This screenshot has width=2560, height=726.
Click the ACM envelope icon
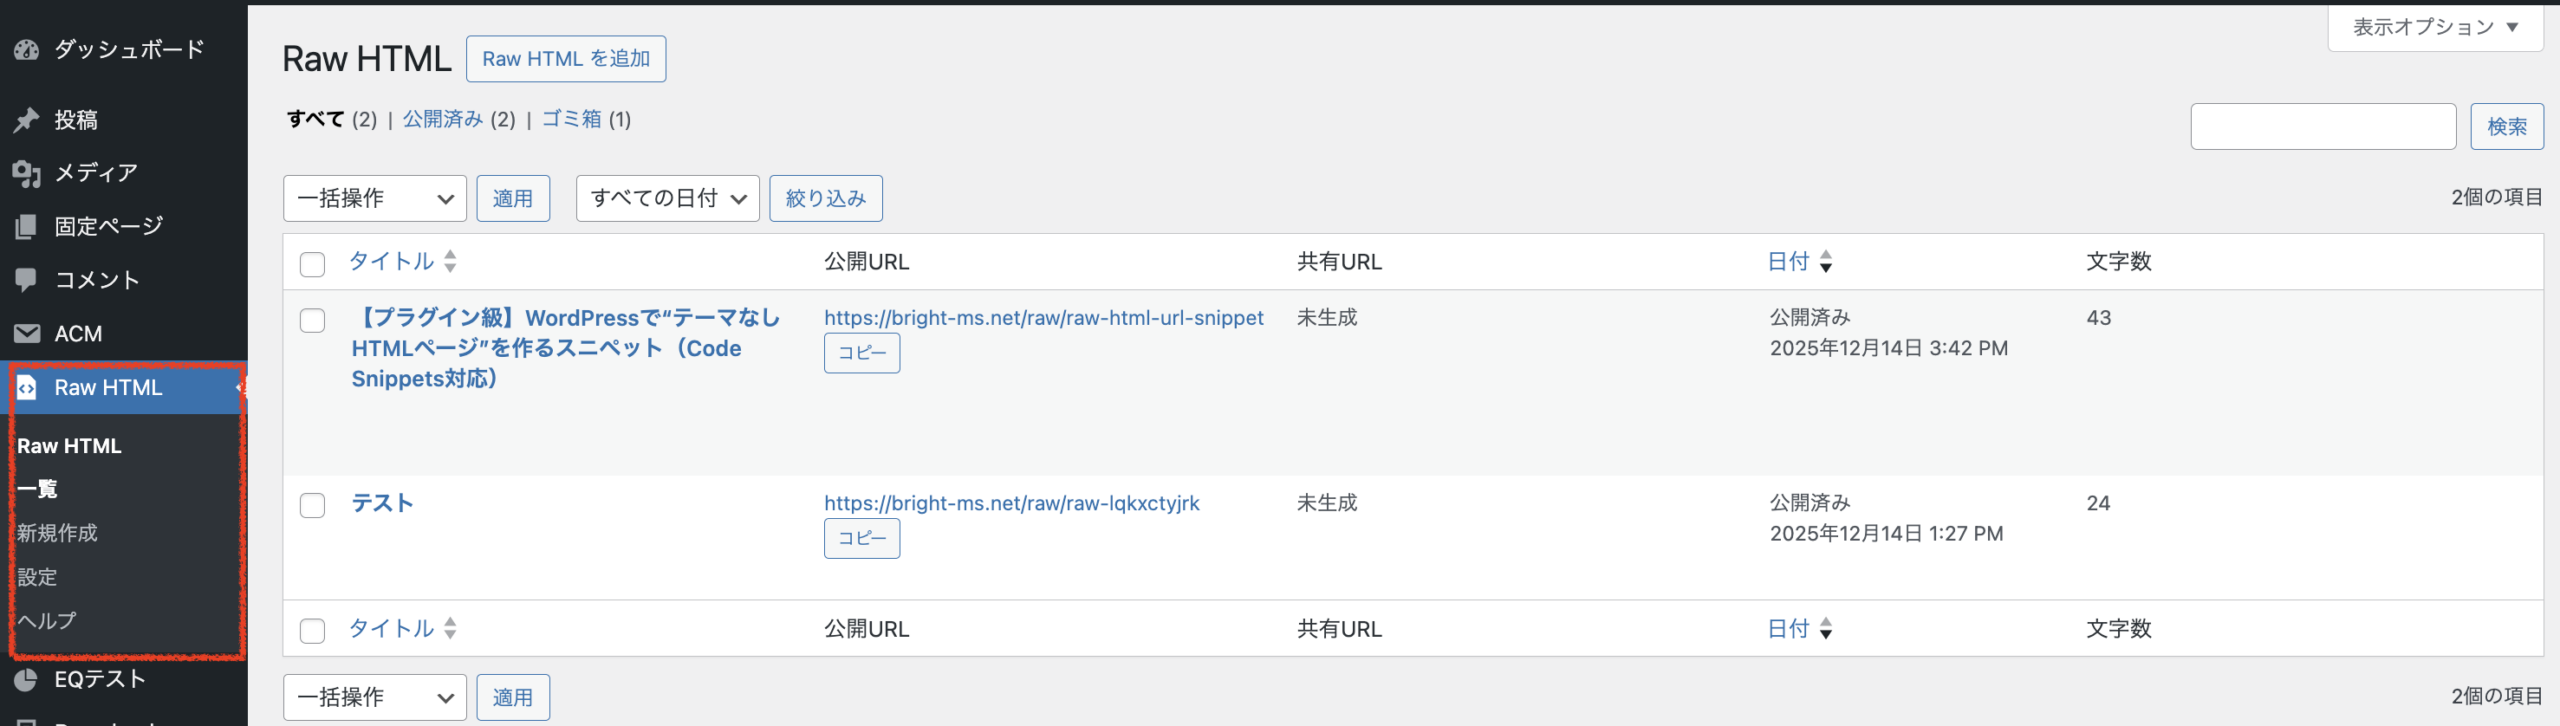click(27, 333)
